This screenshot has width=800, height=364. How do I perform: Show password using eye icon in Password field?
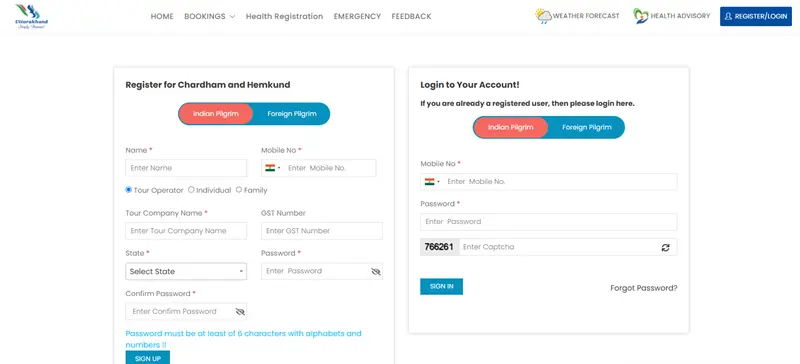(x=376, y=272)
